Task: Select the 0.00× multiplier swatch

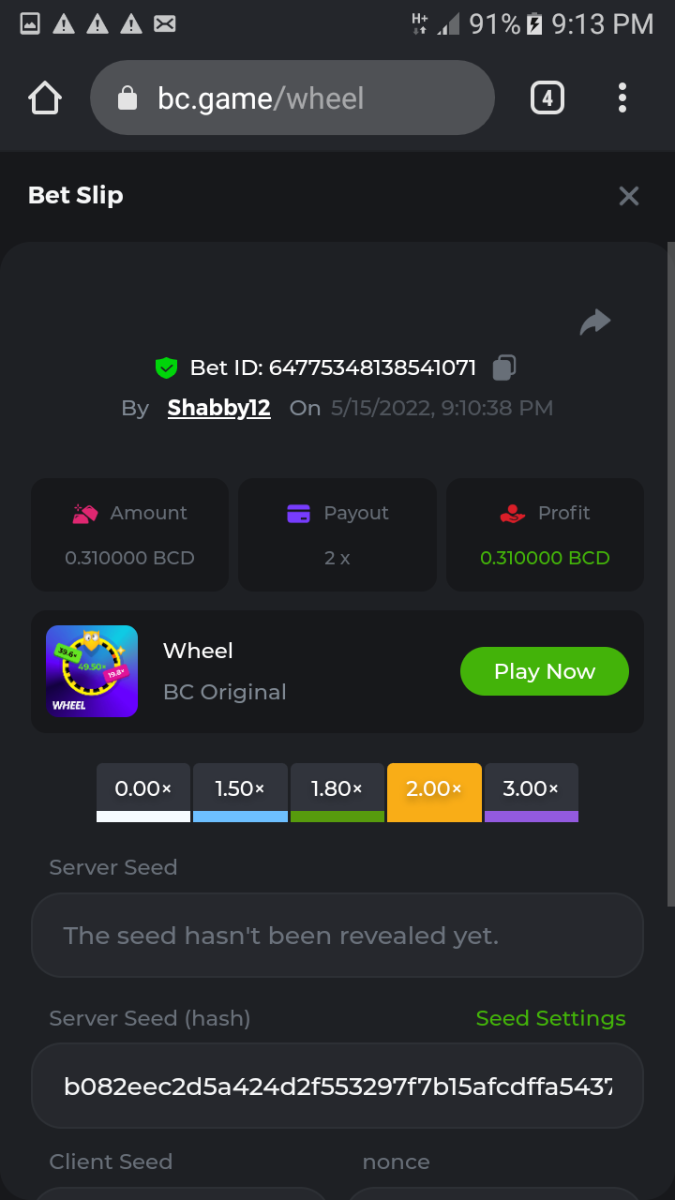Action: point(143,791)
